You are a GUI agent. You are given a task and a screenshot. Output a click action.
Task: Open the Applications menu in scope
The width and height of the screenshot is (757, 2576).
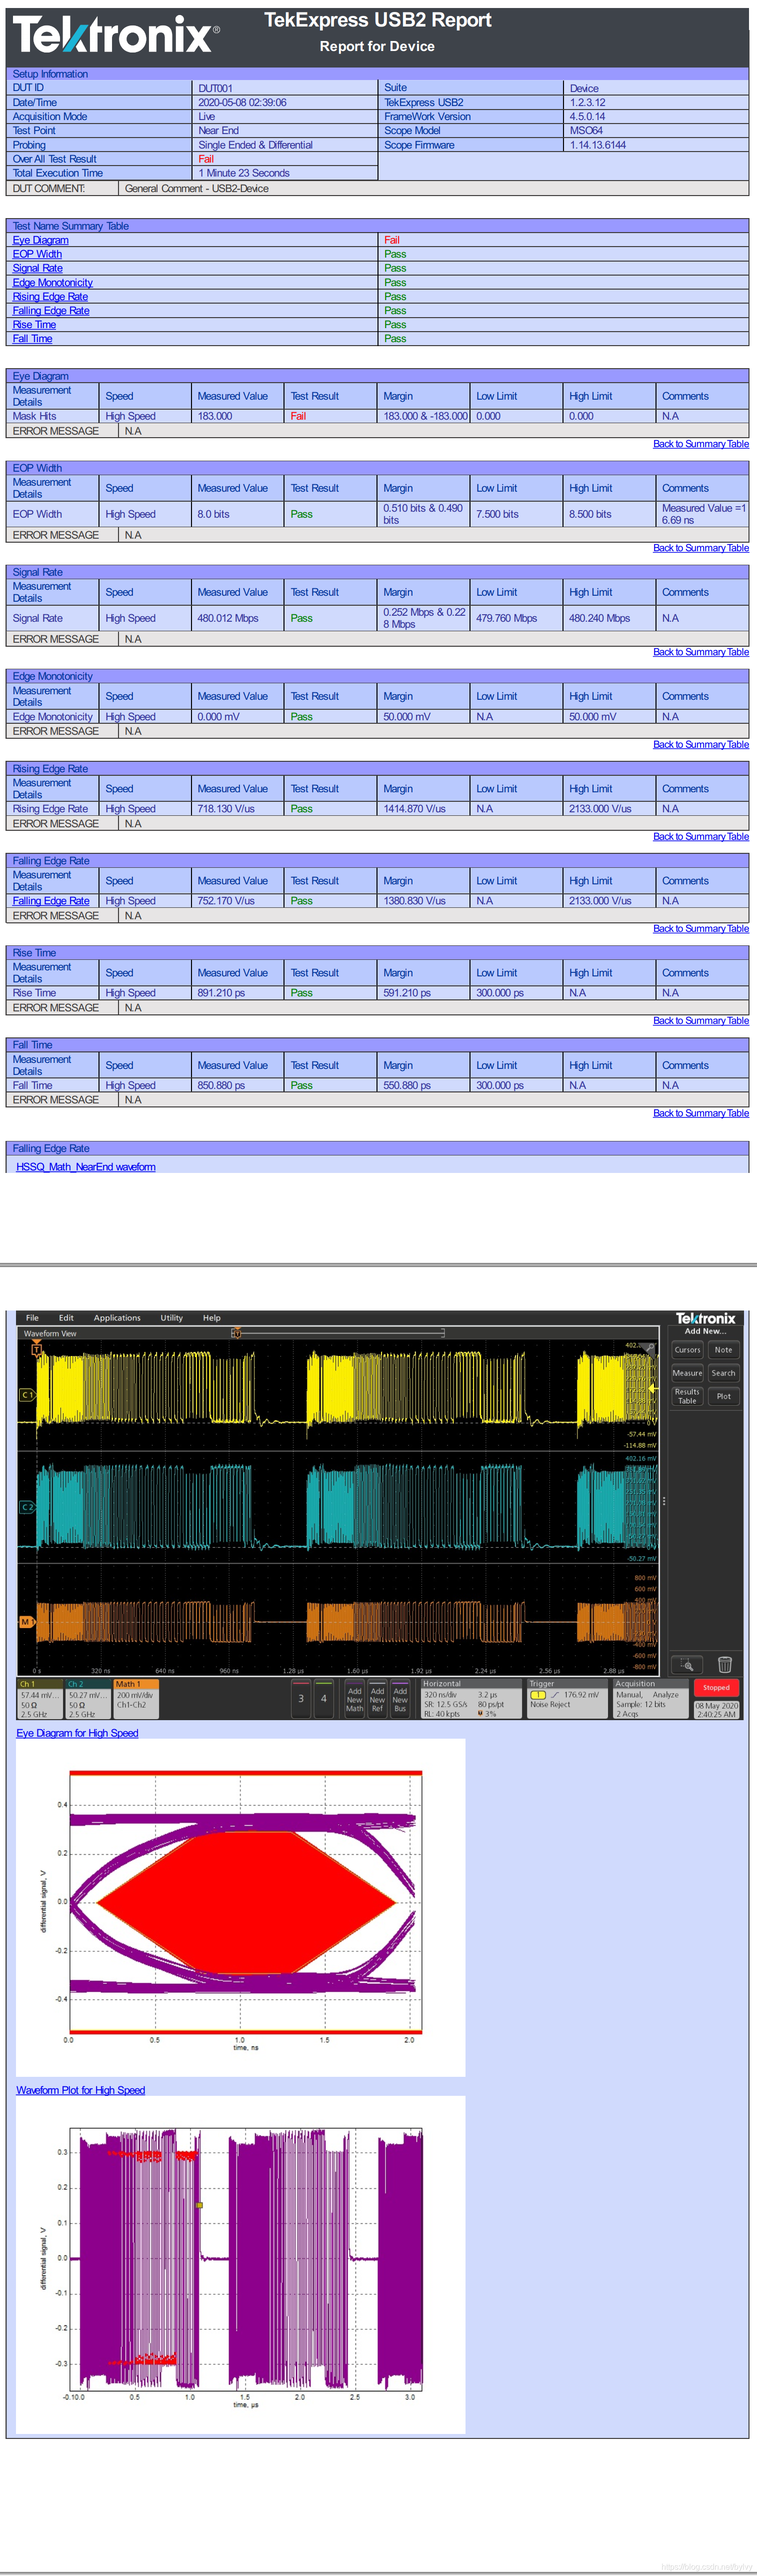pyautogui.click(x=117, y=1318)
